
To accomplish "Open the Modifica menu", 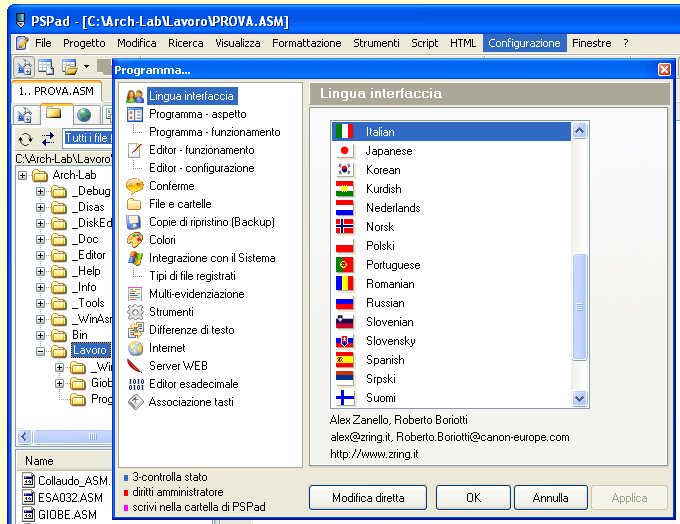I will pyautogui.click(x=137, y=43).
